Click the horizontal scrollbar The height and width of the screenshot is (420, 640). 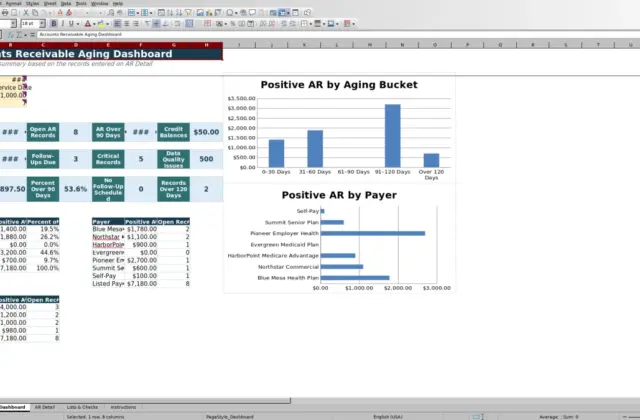tap(145, 401)
